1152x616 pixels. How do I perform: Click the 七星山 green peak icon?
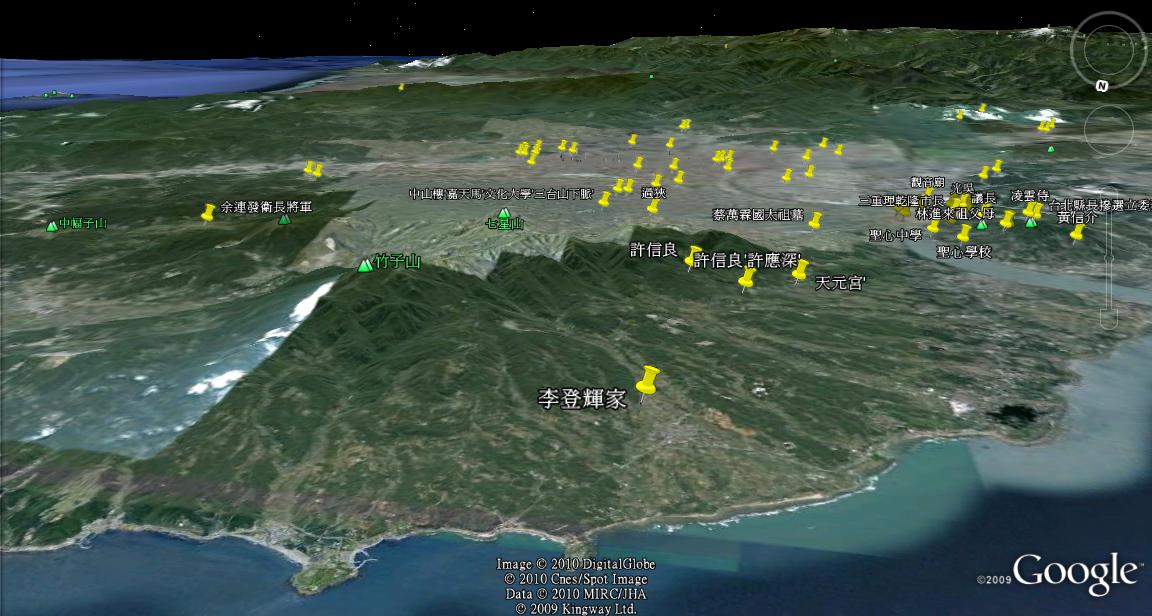coord(503,213)
